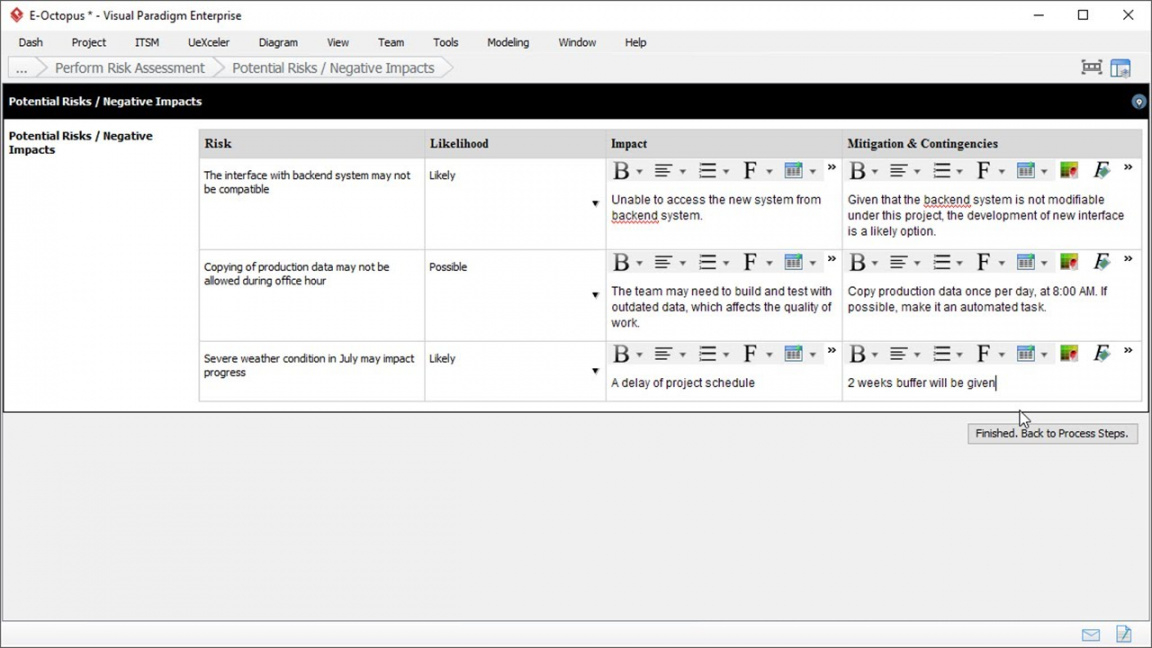Viewport: 1152px width, 648px height.
Task: Click Bold in the 'Given that the backend' Mitigation toolbar
Action: coord(857,171)
